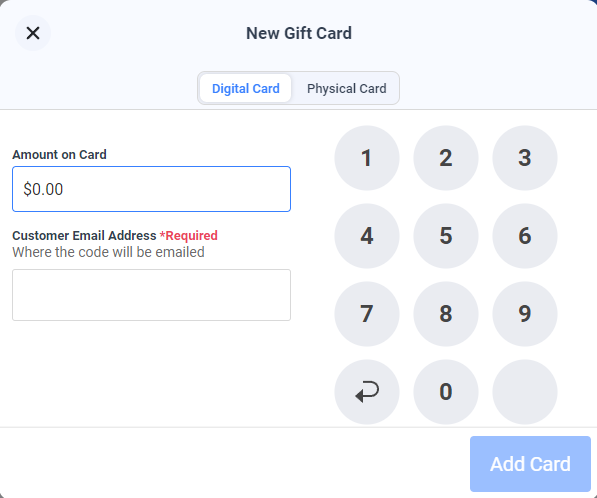Switch to the Physical Card tab

point(346,88)
